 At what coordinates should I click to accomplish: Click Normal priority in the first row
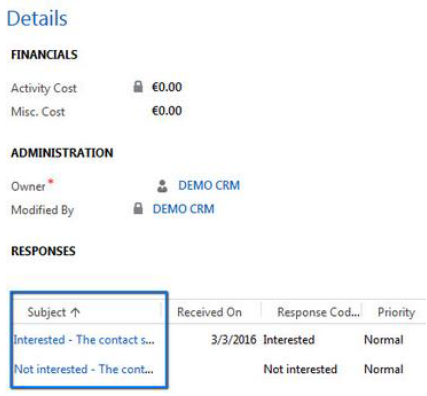tap(384, 340)
